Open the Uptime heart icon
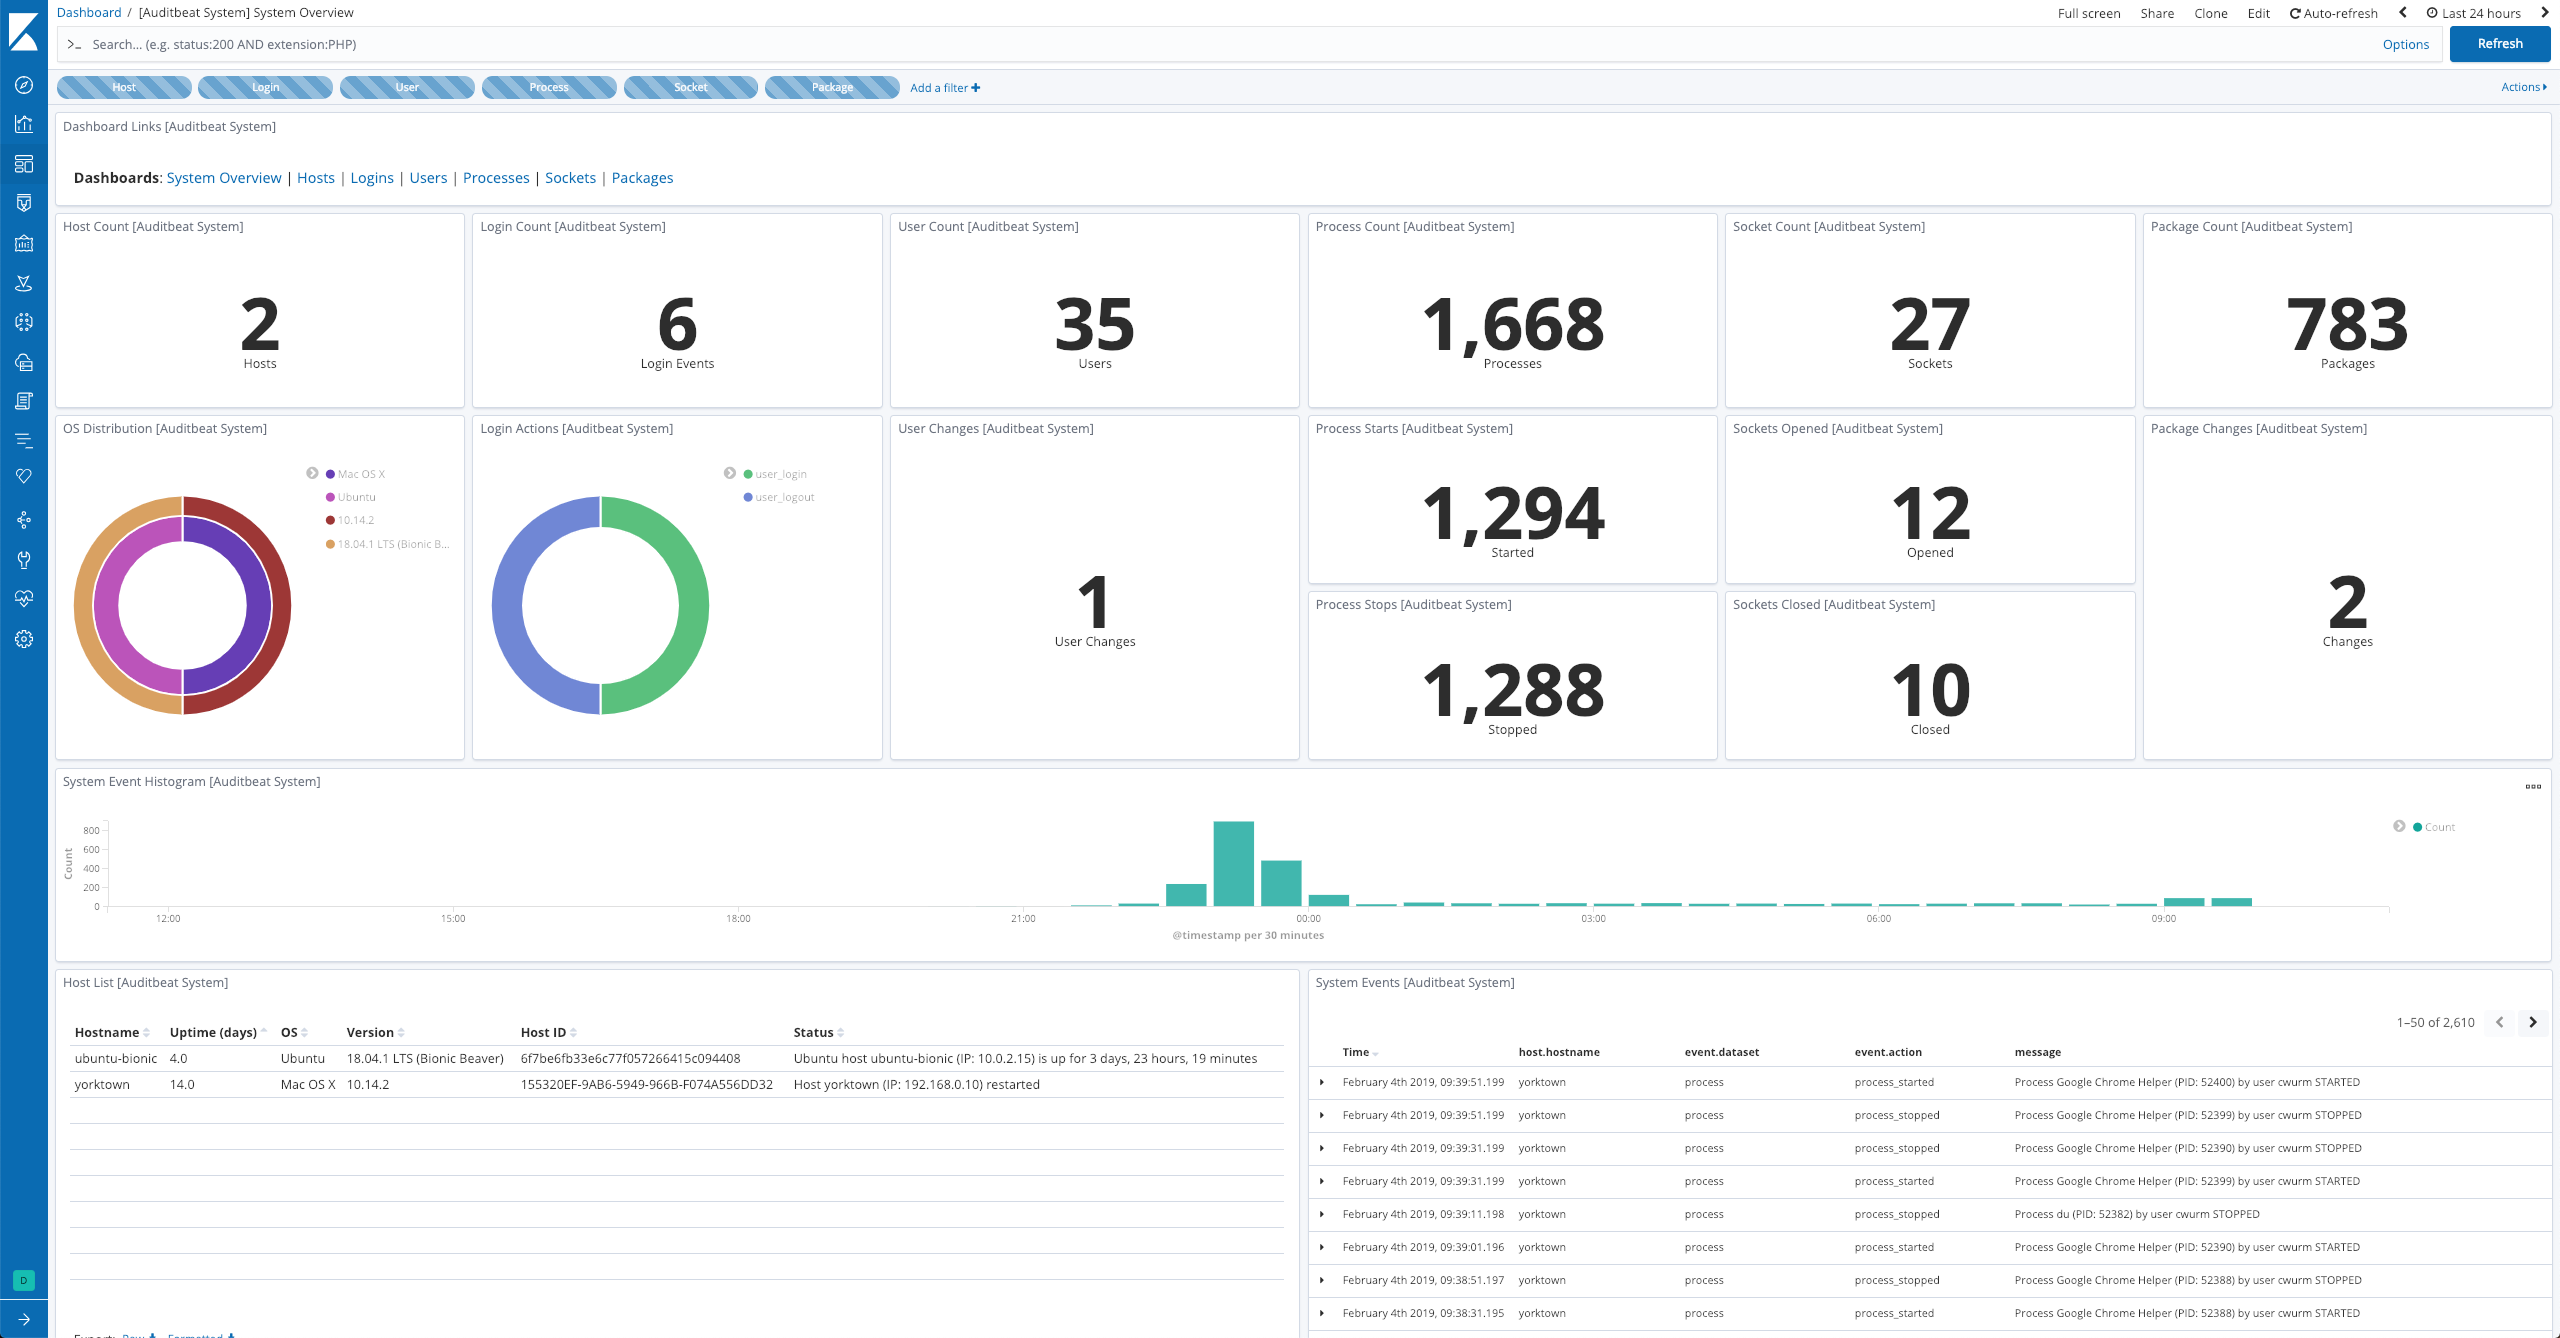The width and height of the screenshot is (2560, 1338). point(24,476)
